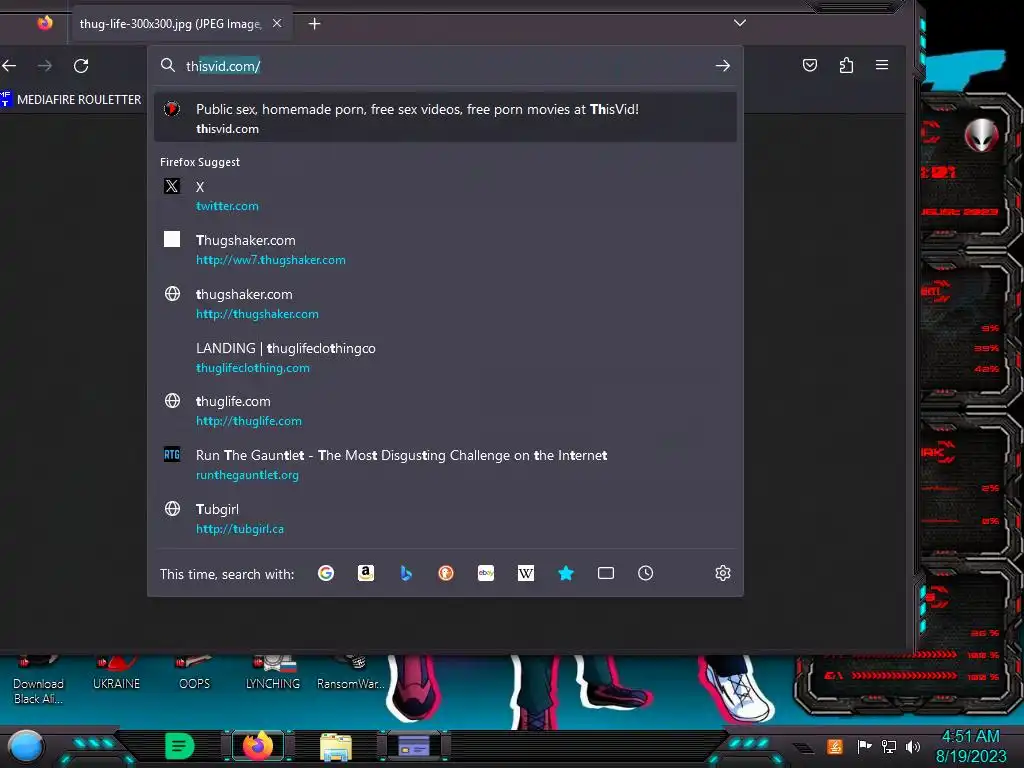Click inside the address bar text field
The height and width of the screenshot is (768, 1024).
[x=444, y=66]
